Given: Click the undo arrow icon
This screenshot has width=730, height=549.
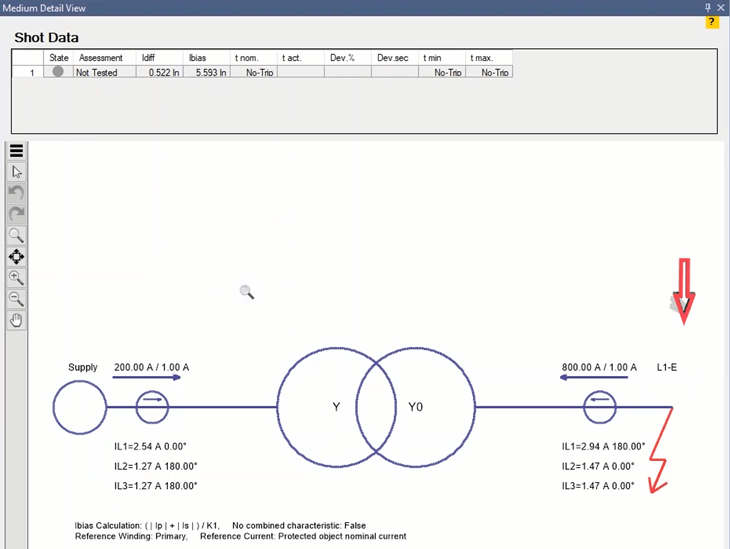Looking at the screenshot, I should pyautogui.click(x=16, y=193).
